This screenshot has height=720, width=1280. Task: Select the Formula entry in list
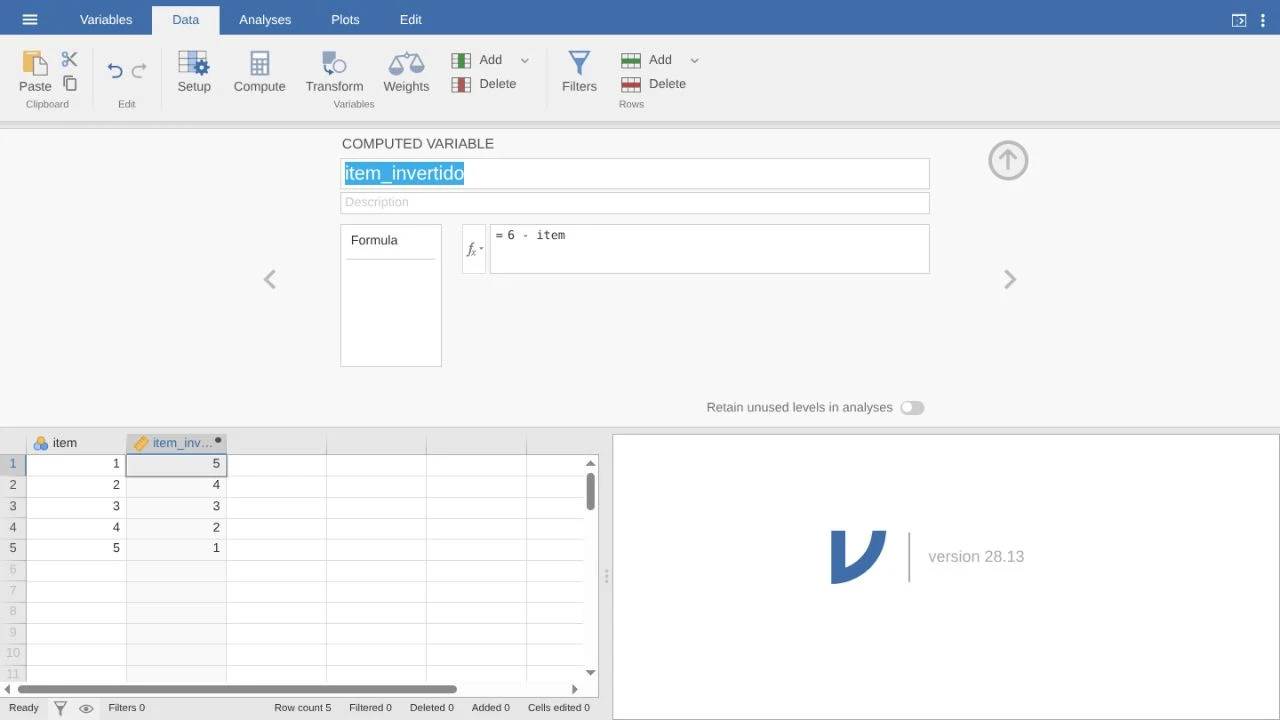391,241
